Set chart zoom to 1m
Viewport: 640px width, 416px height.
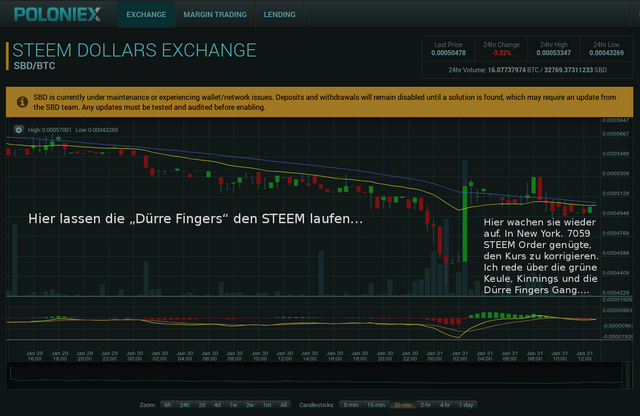click(x=267, y=405)
